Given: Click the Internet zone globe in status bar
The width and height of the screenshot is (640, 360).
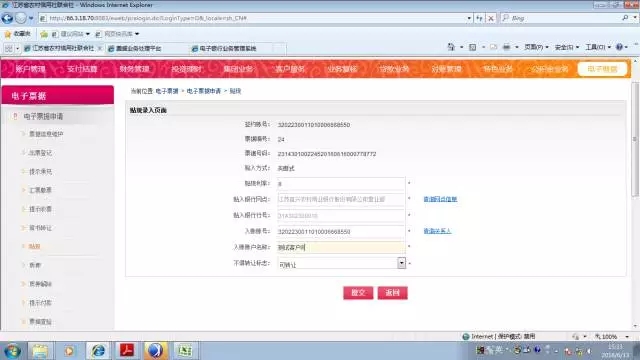Looking at the screenshot, I should pyautogui.click(x=466, y=337).
